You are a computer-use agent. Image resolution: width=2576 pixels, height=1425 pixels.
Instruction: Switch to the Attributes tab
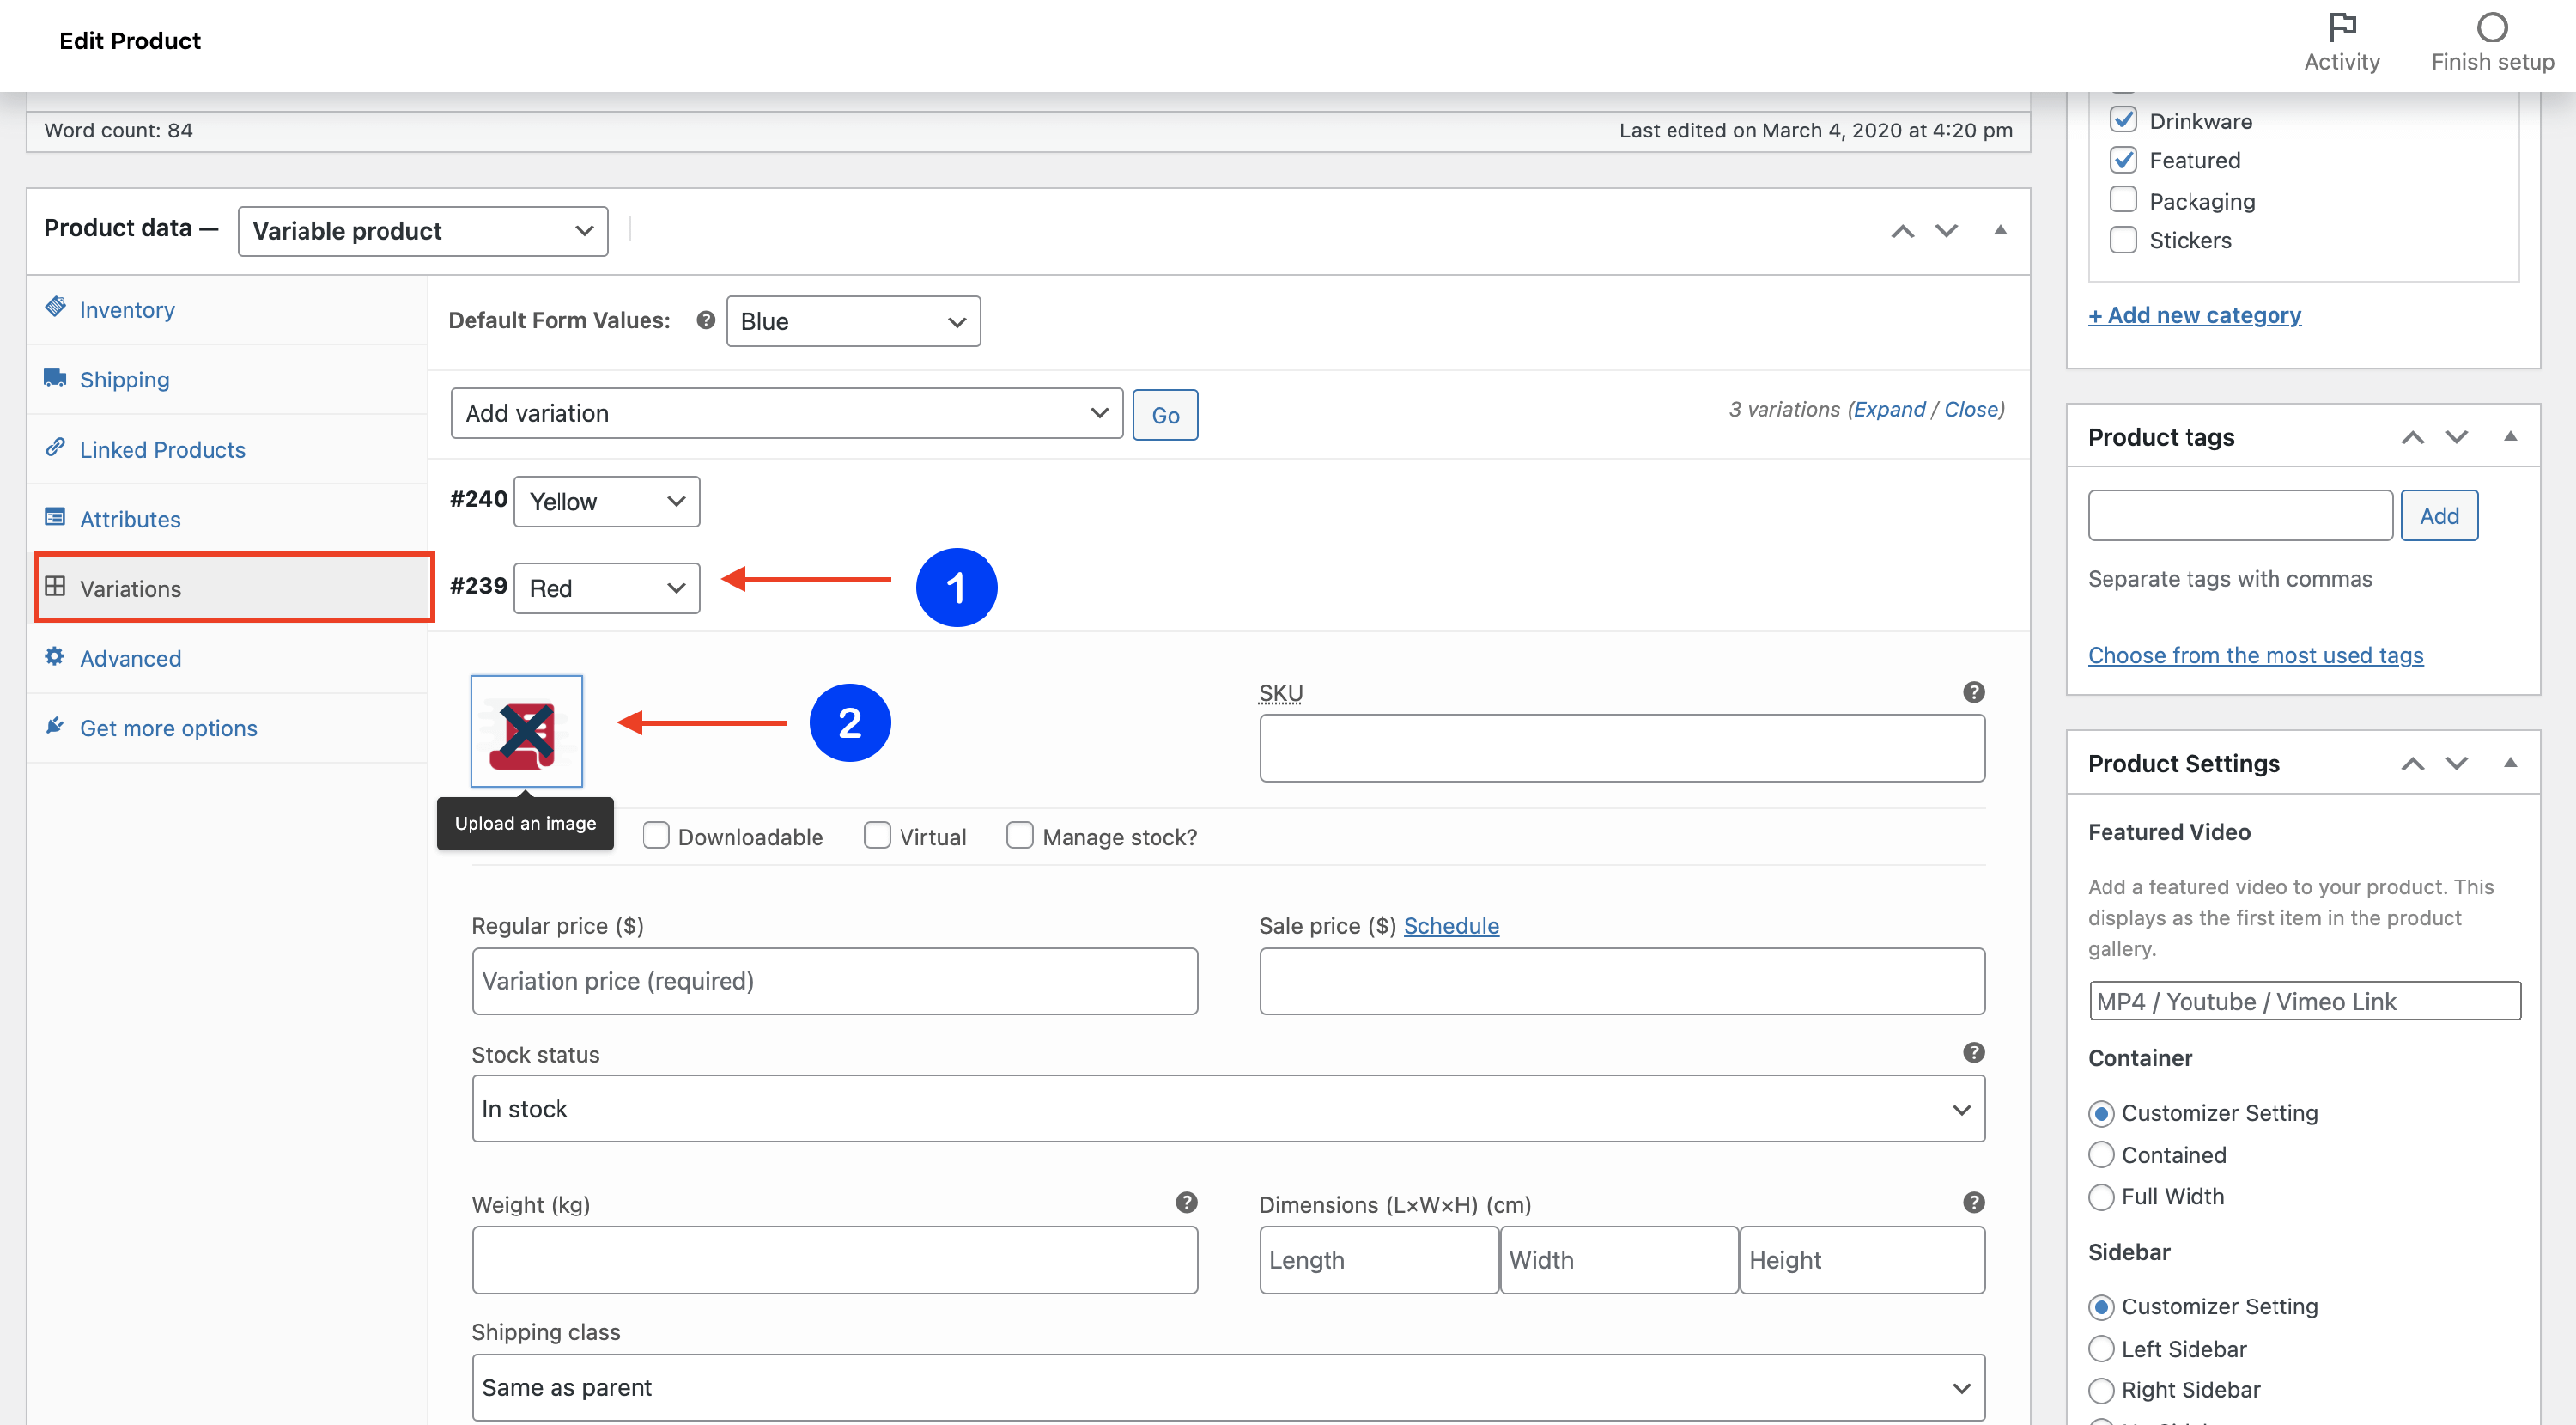[130, 519]
